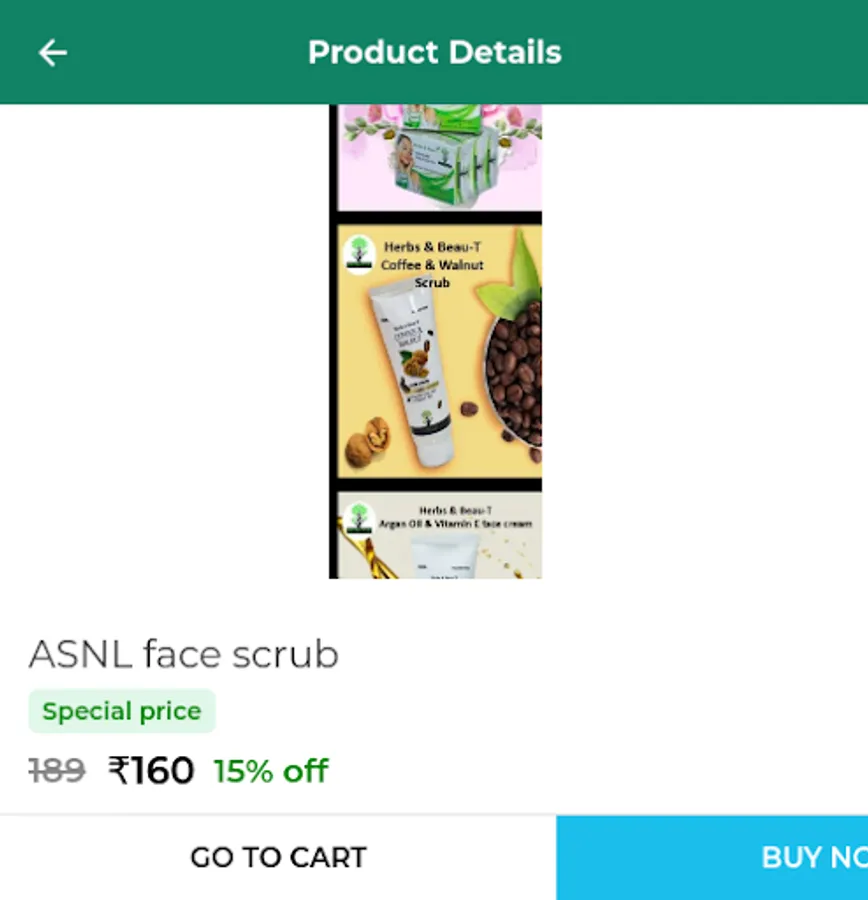Select the ASNL face scrub product title
The image size is (868, 900).
click(183, 654)
